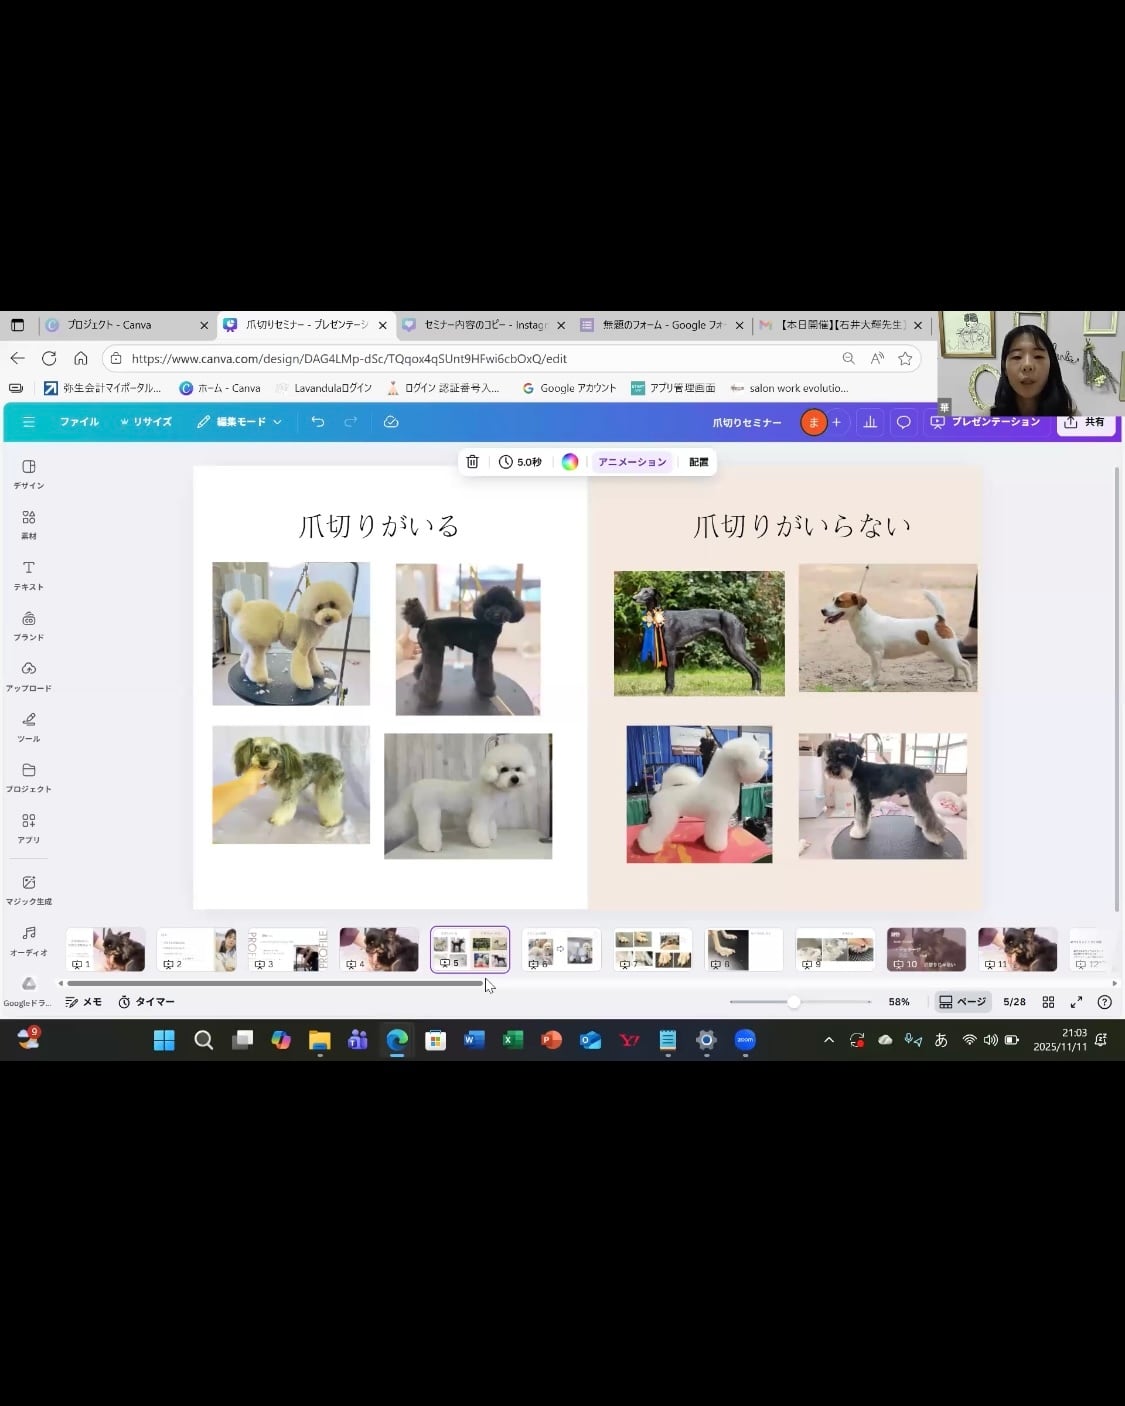1125x1406 pixels.
Task: Open the ツール draw tools panel
Action: 29,727
